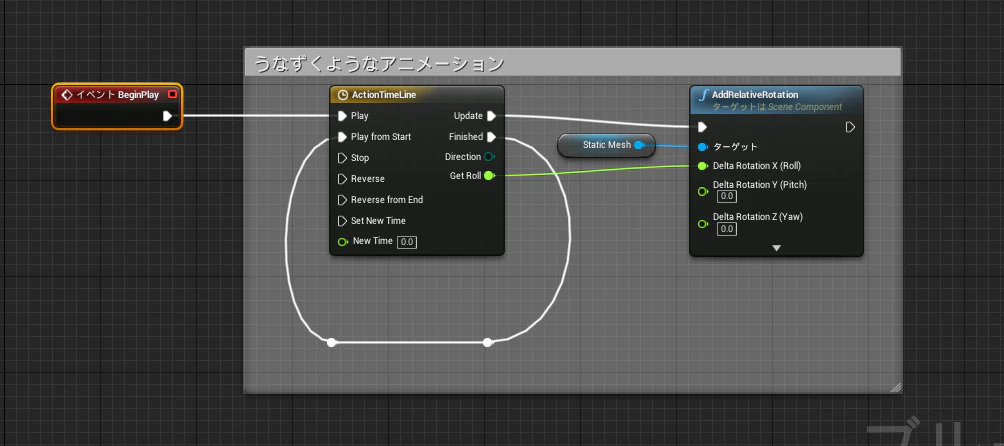1004x446 pixels.
Task: Click the Update output exec pin
Action: [491, 116]
